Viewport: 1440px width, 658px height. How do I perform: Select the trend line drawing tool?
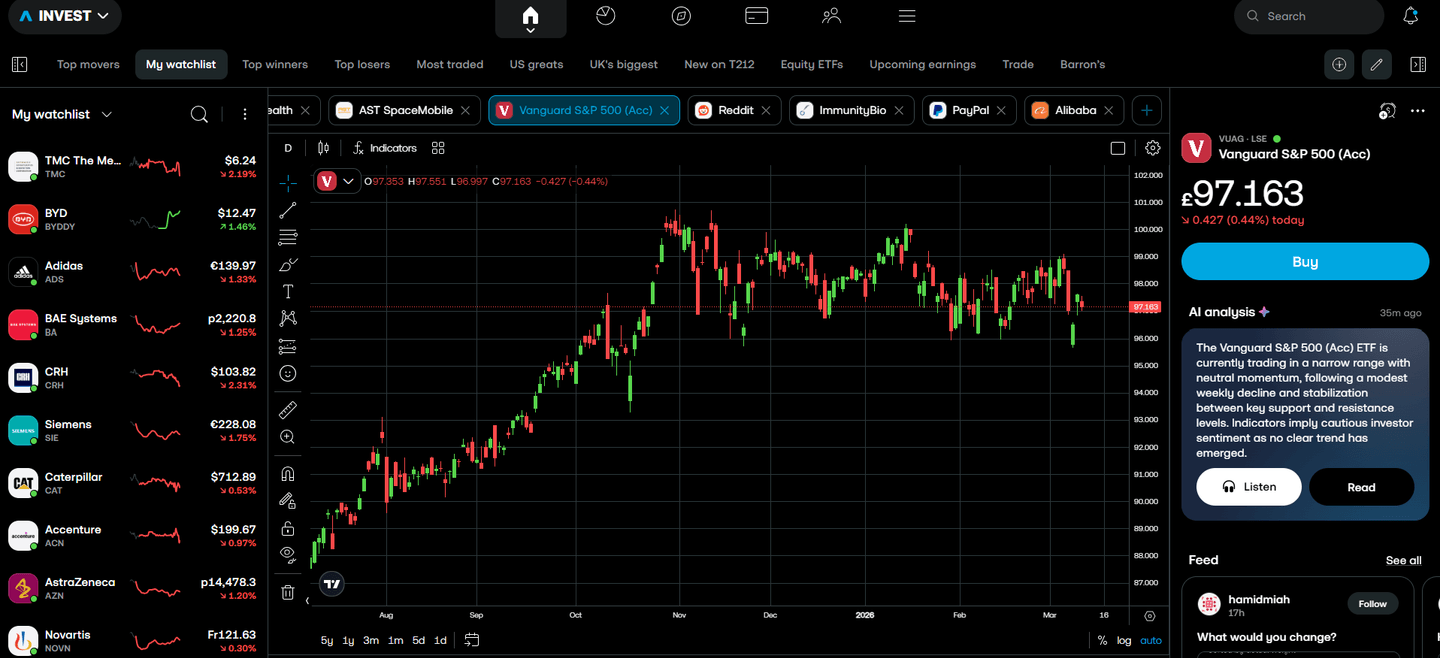(288, 210)
